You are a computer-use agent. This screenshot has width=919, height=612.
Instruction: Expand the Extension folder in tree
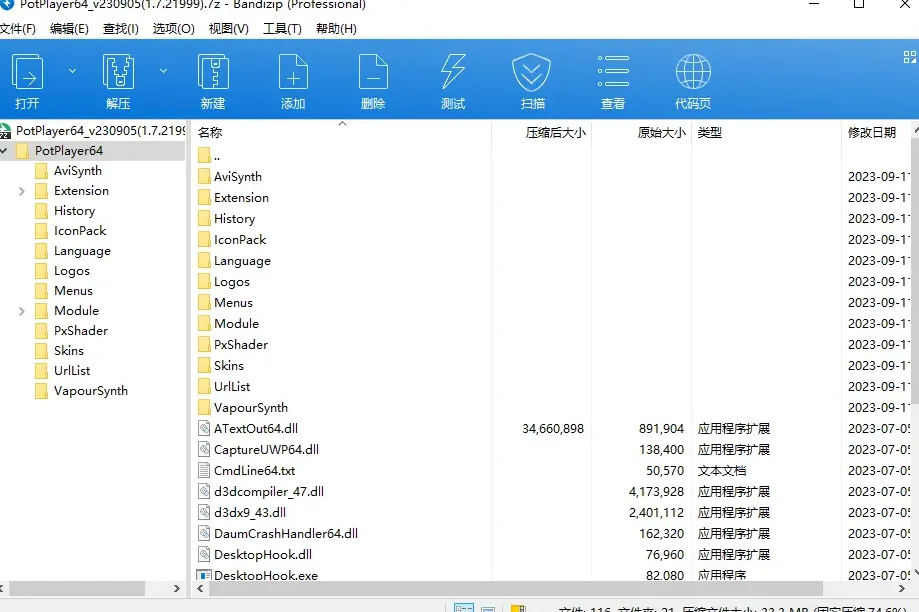tap(22, 191)
